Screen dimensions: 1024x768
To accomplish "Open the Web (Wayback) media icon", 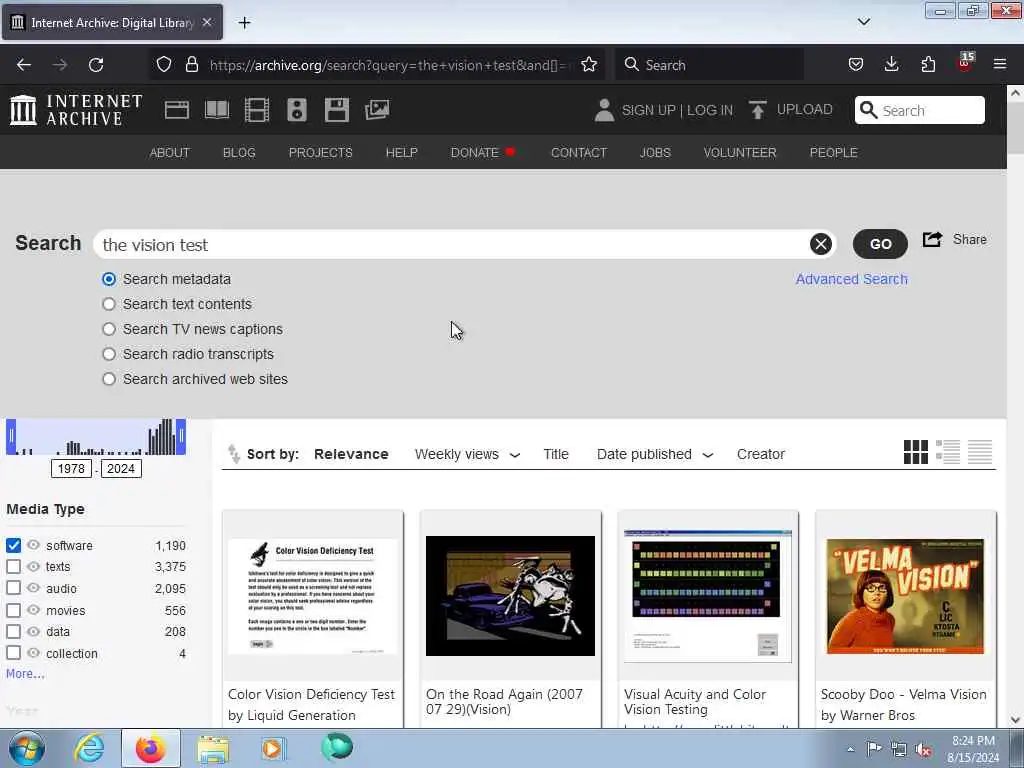I will pos(176,110).
